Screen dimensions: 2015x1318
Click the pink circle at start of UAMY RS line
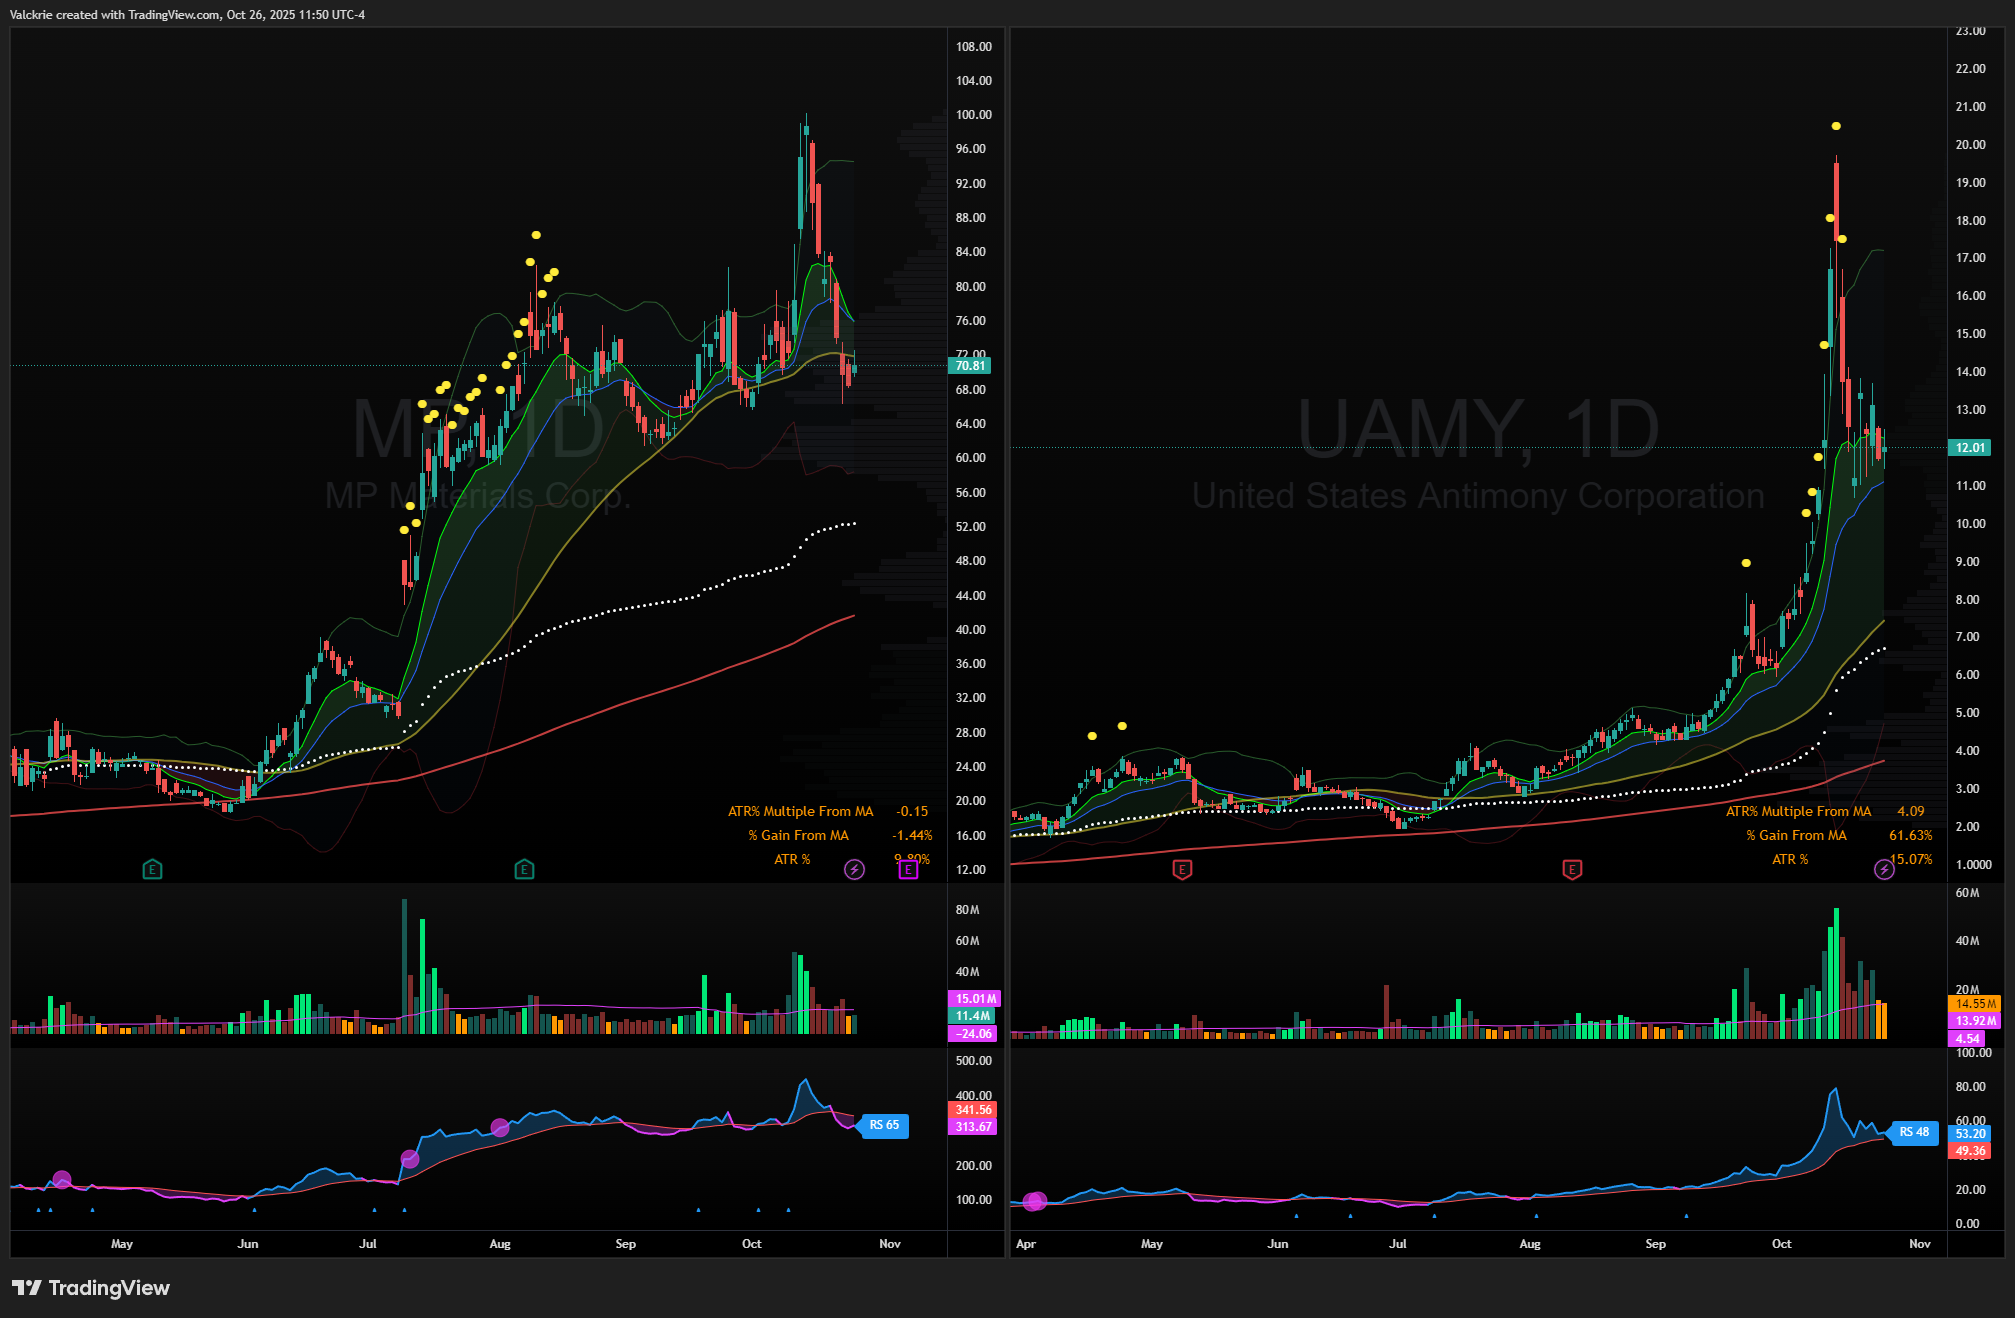tap(1034, 1201)
